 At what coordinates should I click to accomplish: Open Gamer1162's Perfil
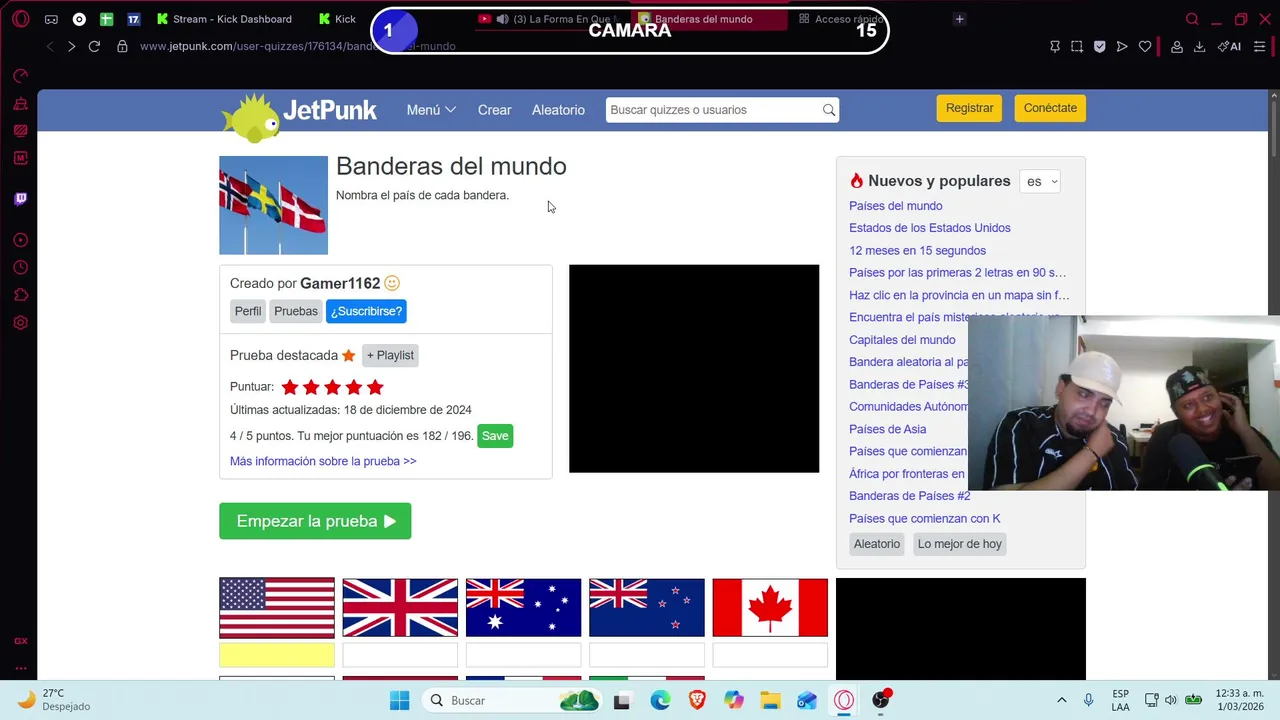pyautogui.click(x=248, y=311)
